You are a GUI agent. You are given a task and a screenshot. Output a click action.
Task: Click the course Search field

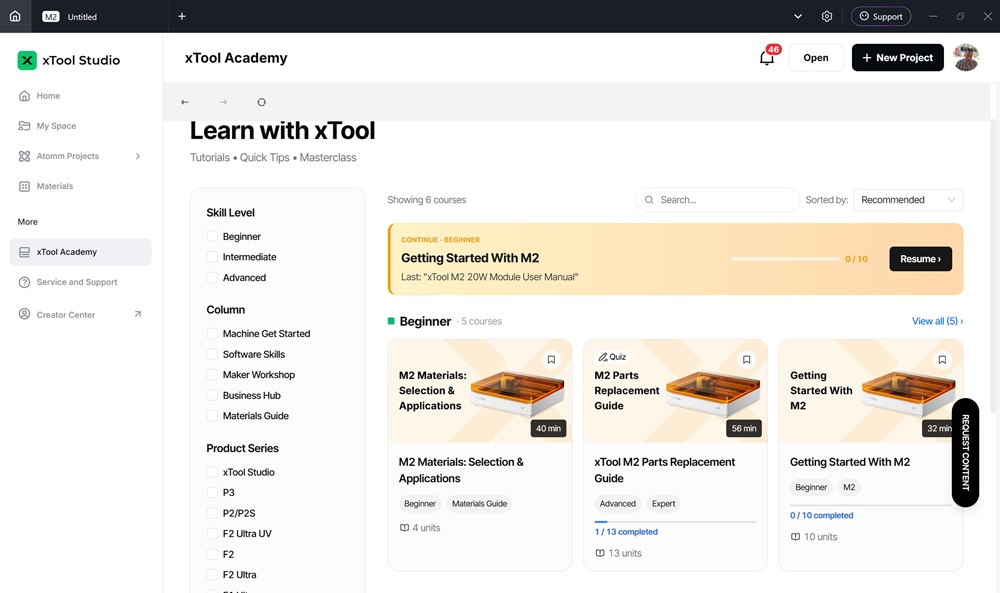(x=717, y=200)
